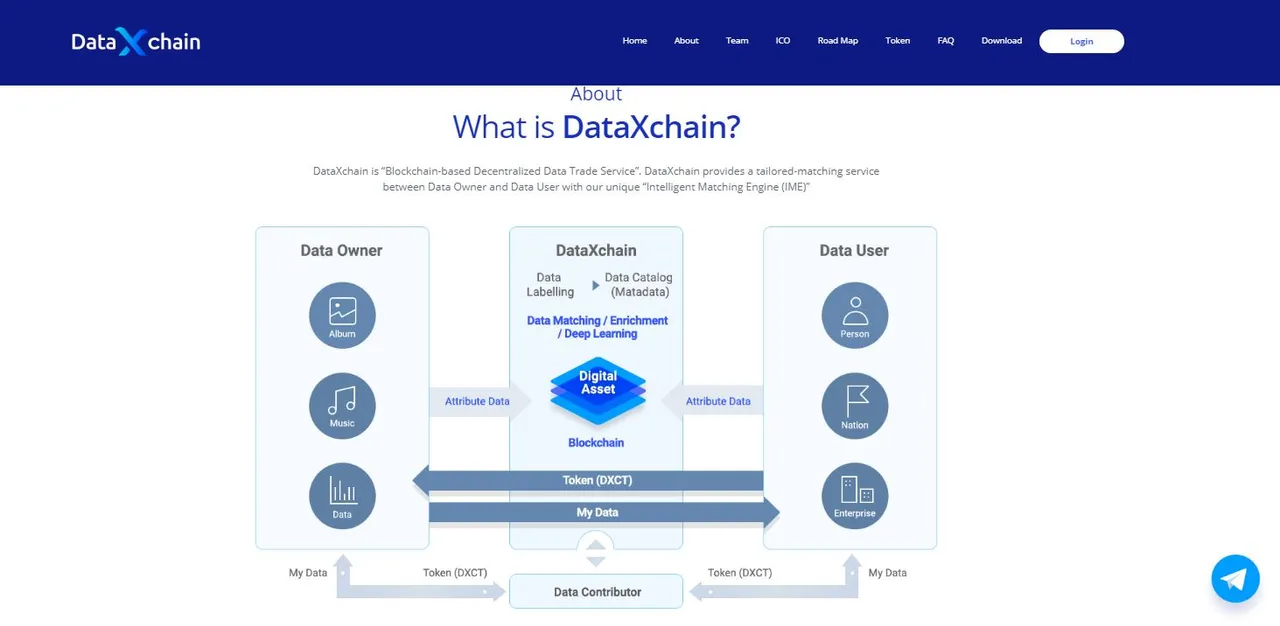Click the up-down arrows above Data Contributor

coord(596,552)
